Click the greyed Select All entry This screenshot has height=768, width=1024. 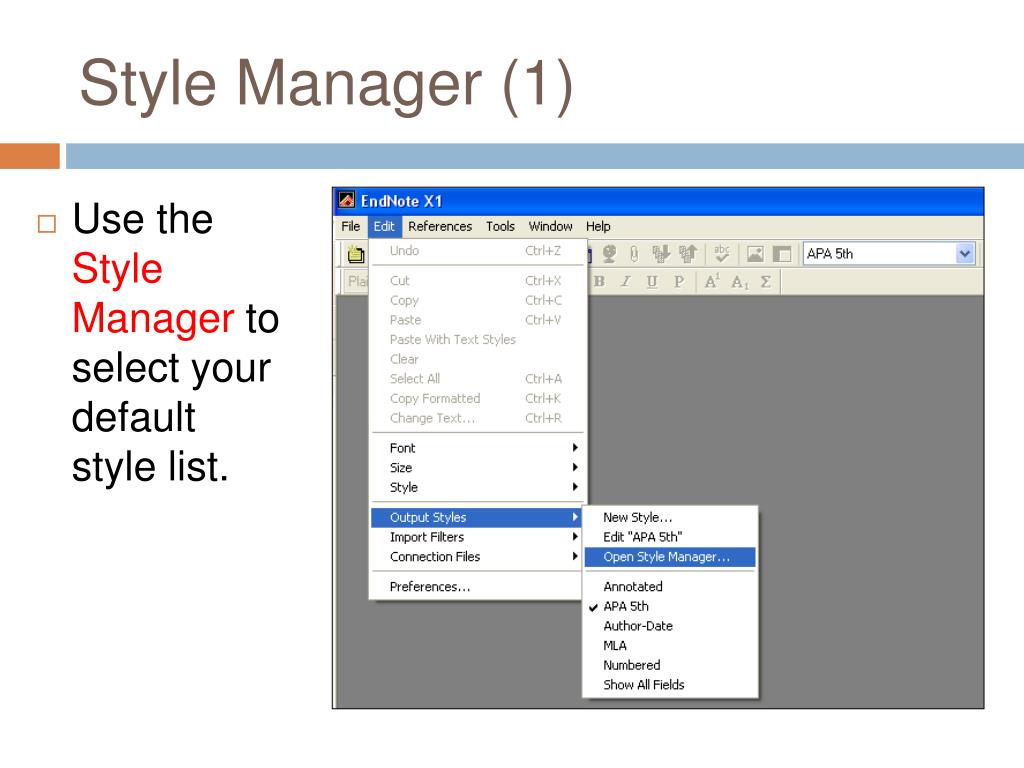(477, 379)
